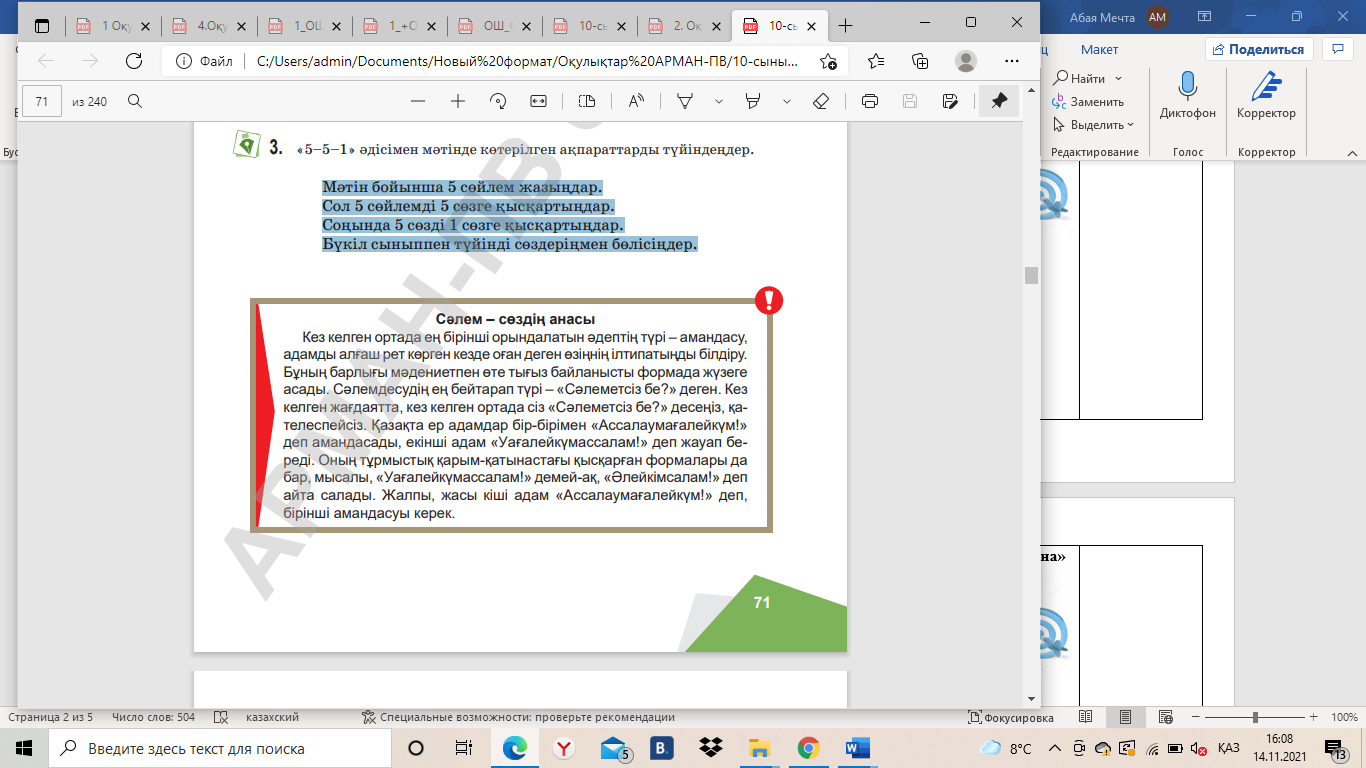Viewport: 1366px width, 768px height.
Task: Add this page to favorites with star-plus
Action: coord(828,61)
